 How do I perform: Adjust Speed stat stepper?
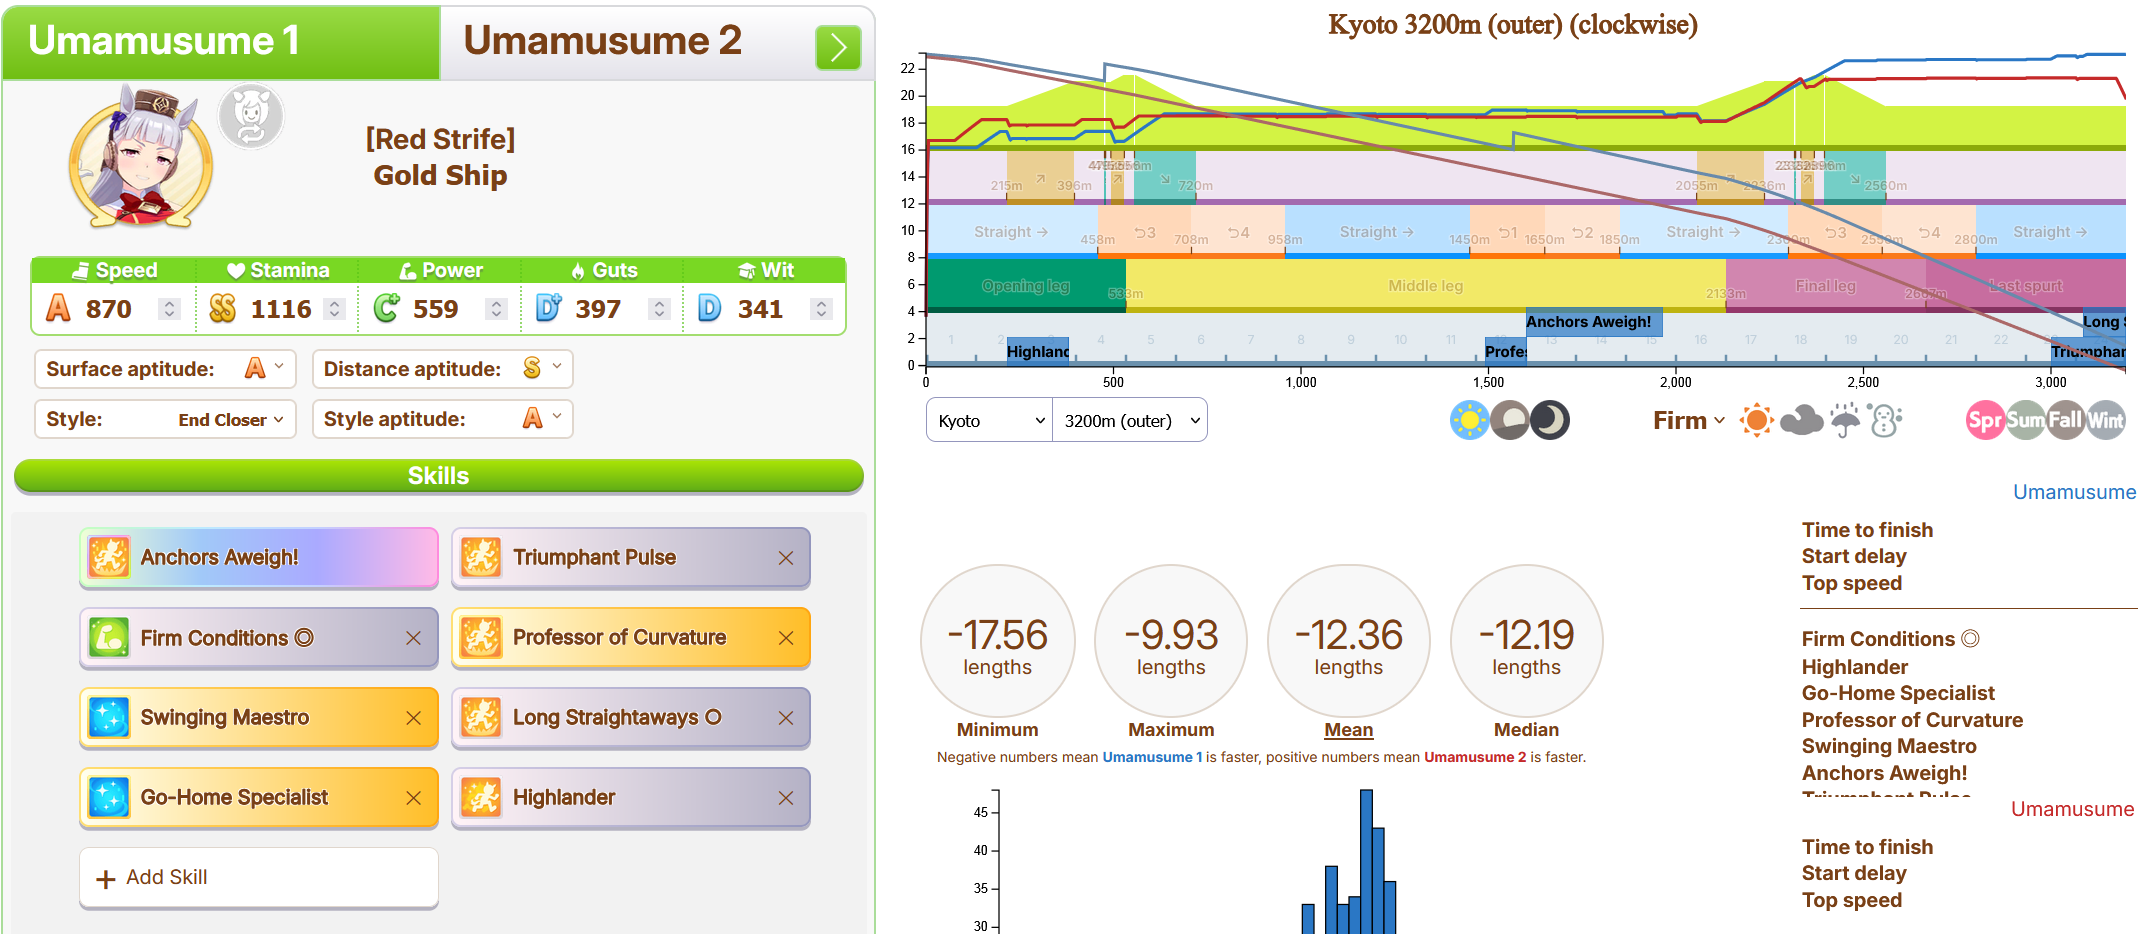[170, 309]
